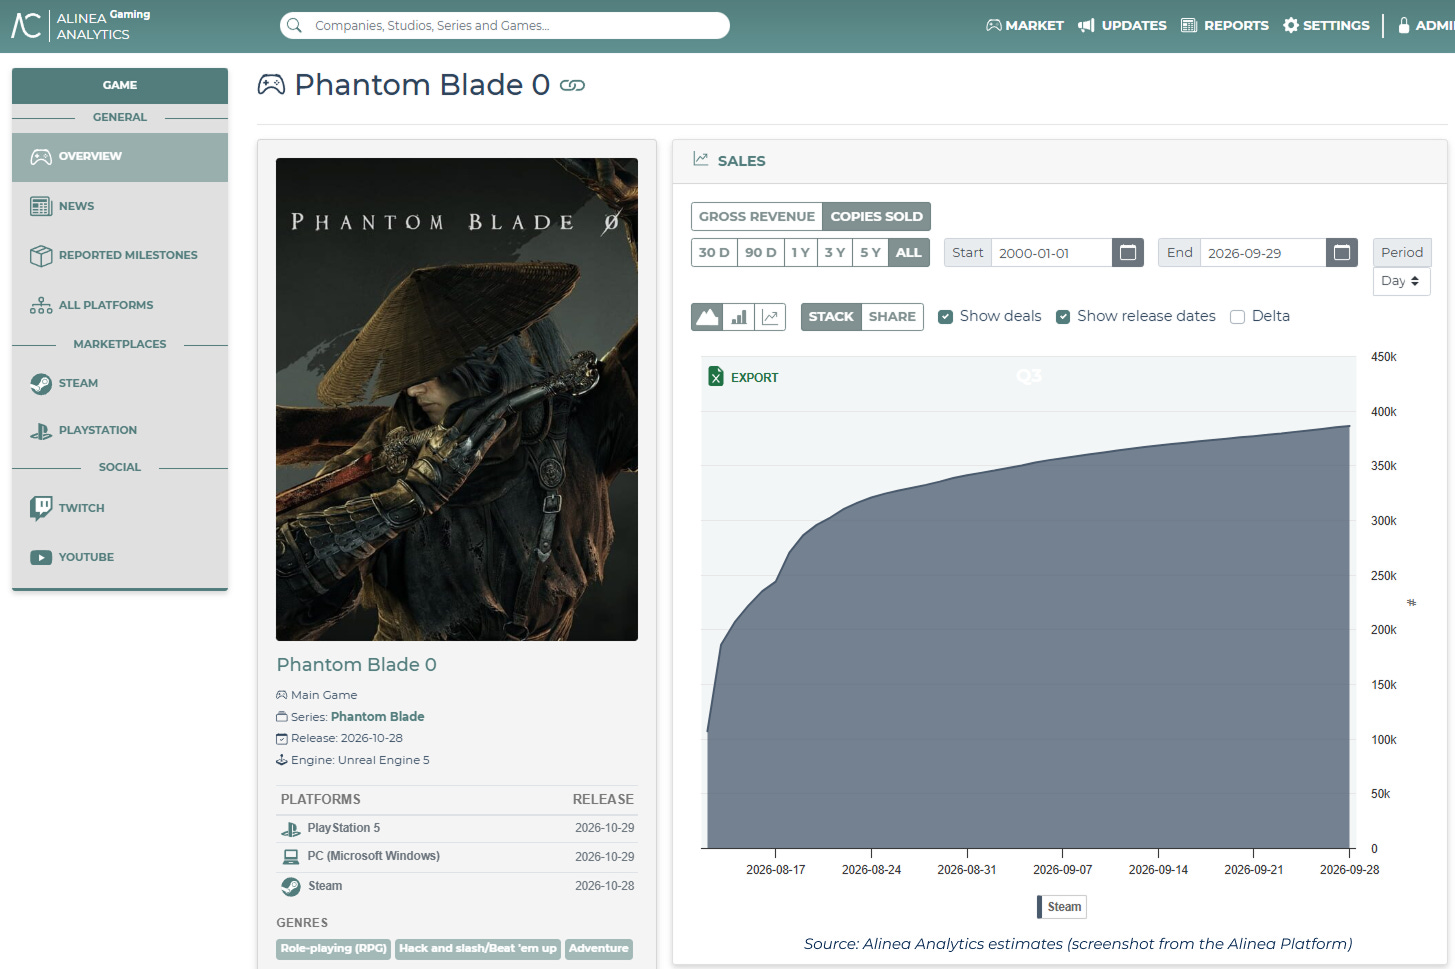Click the Steam icon in sidebar
The width and height of the screenshot is (1455, 969).
[41, 384]
